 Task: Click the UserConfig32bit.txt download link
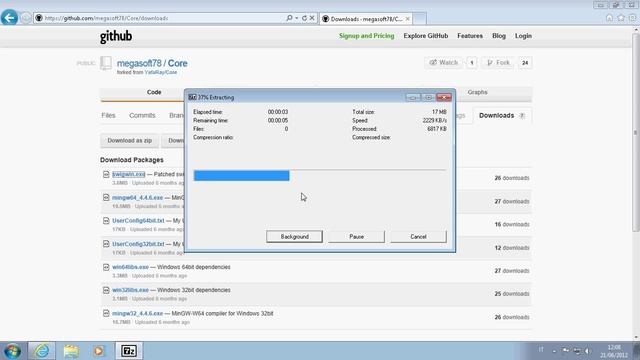[138, 244]
